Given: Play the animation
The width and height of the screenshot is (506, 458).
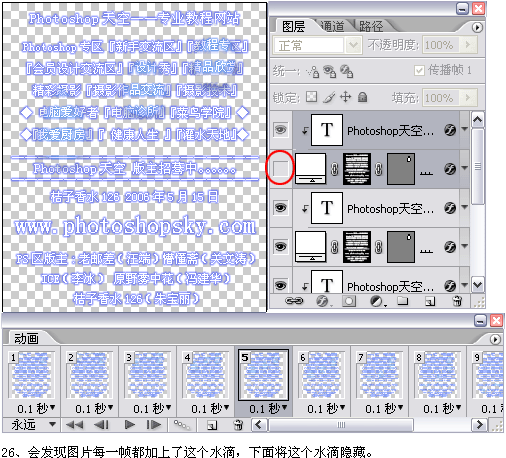Looking at the screenshot, I should [x=130, y=425].
